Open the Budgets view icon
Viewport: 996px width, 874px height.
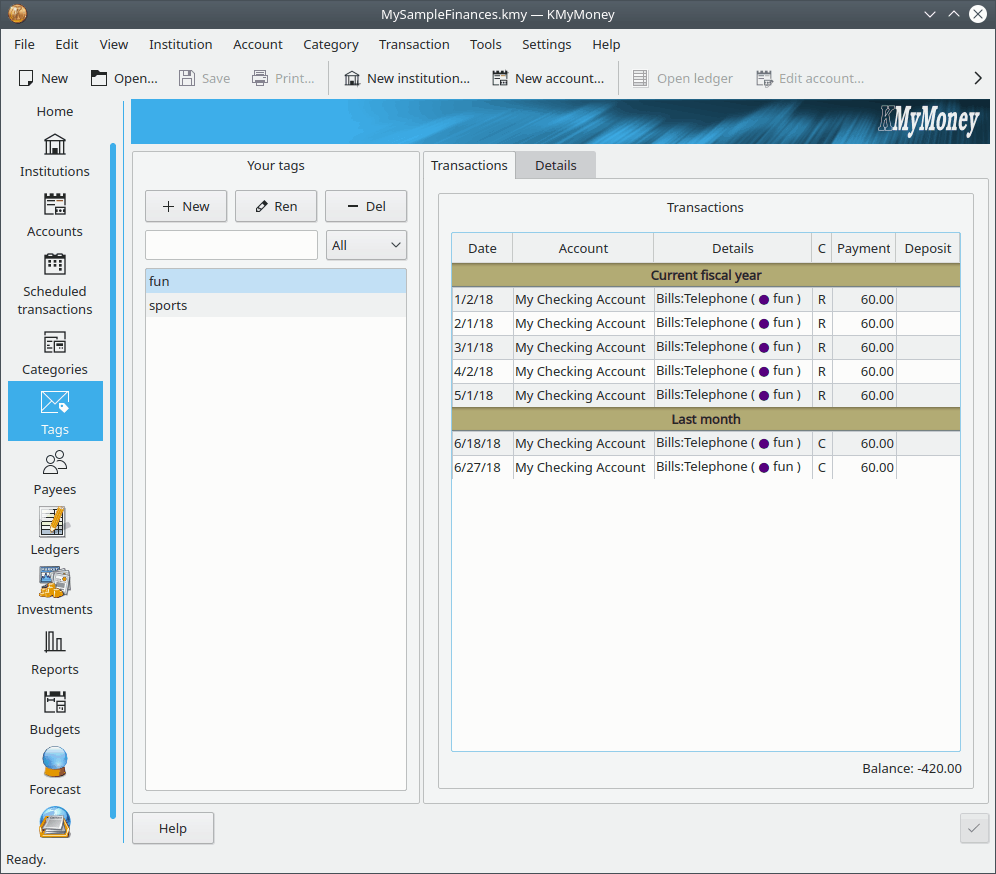(x=55, y=703)
